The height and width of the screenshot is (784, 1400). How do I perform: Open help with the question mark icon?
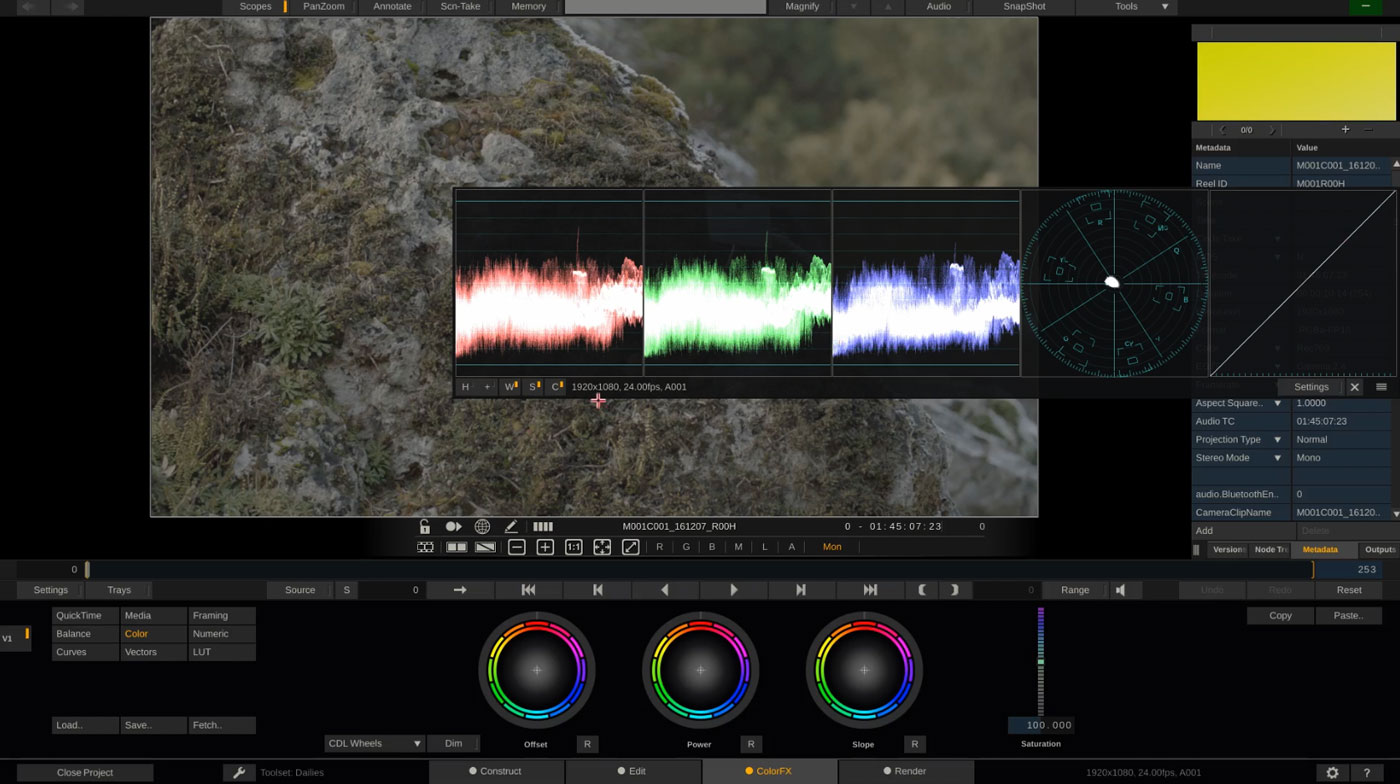pos(1366,773)
